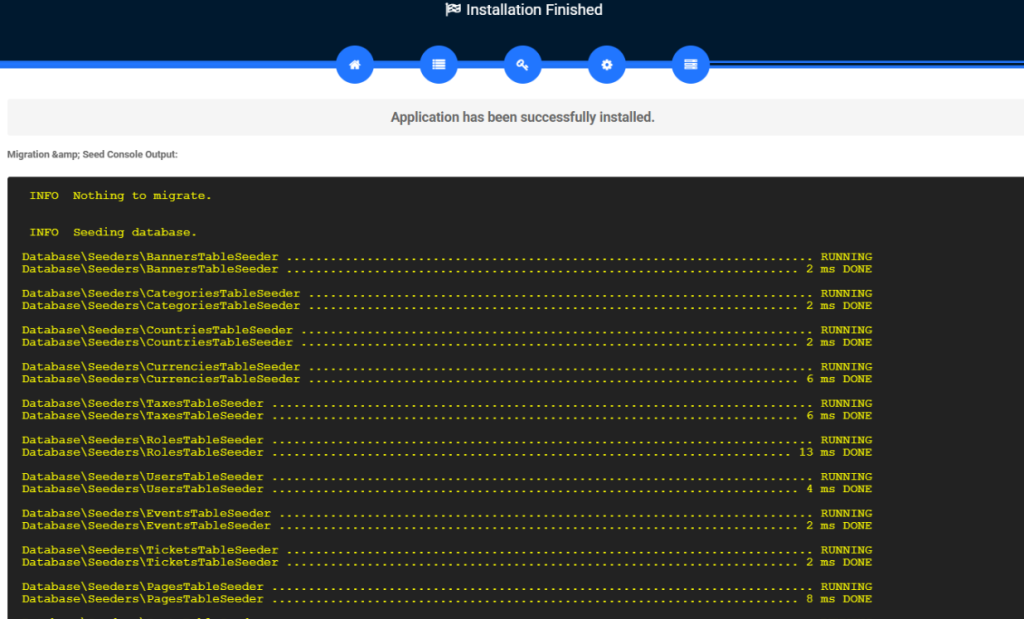Select the EventsTableSeeder 2 ms DONE line
Screen dimensions: 1024x619
click(446, 526)
